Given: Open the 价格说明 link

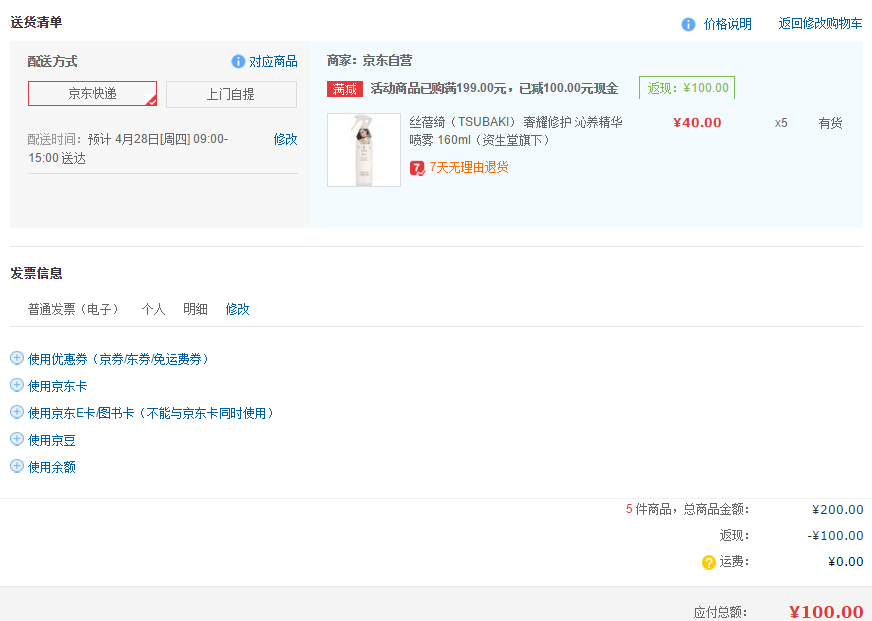Looking at the screenshot, I should (x=727, y=24).
